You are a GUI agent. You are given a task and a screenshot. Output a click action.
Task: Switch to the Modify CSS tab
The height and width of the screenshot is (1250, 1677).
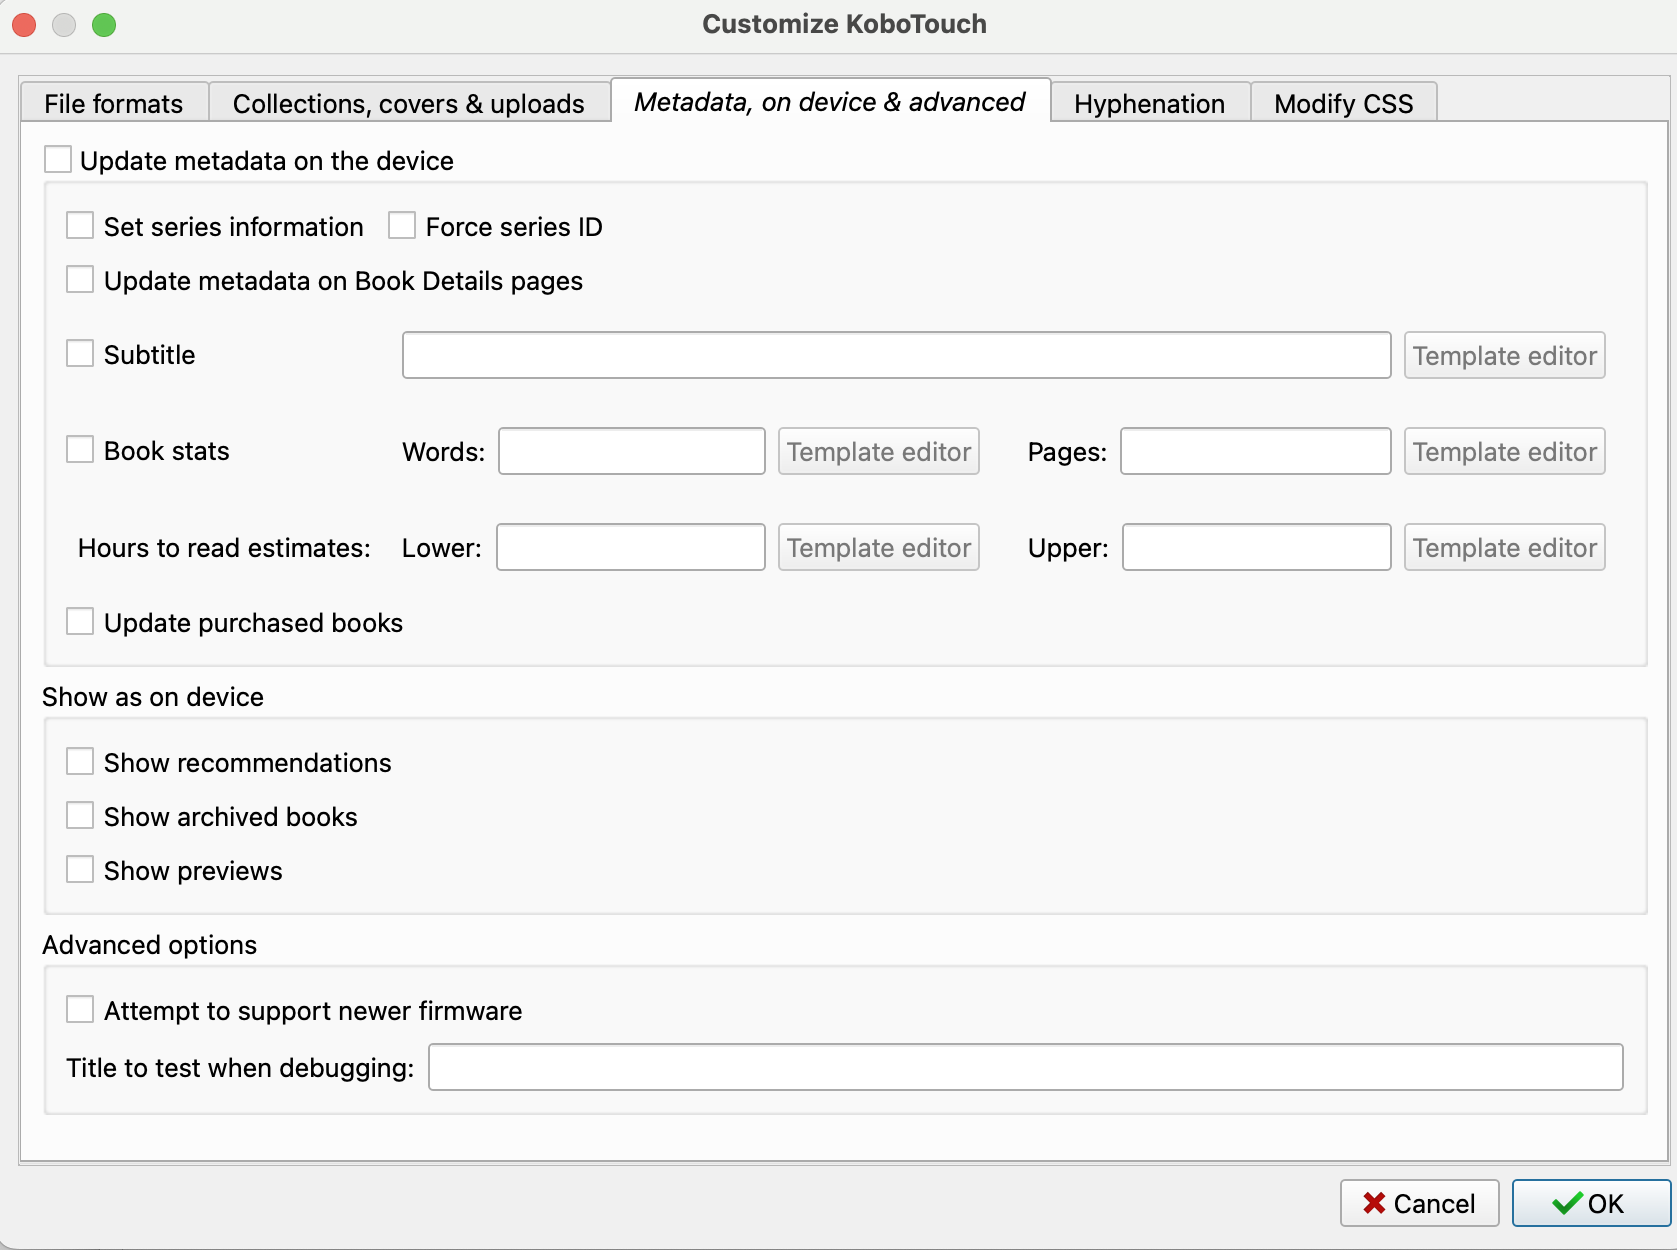click(x=1343, y=104)
